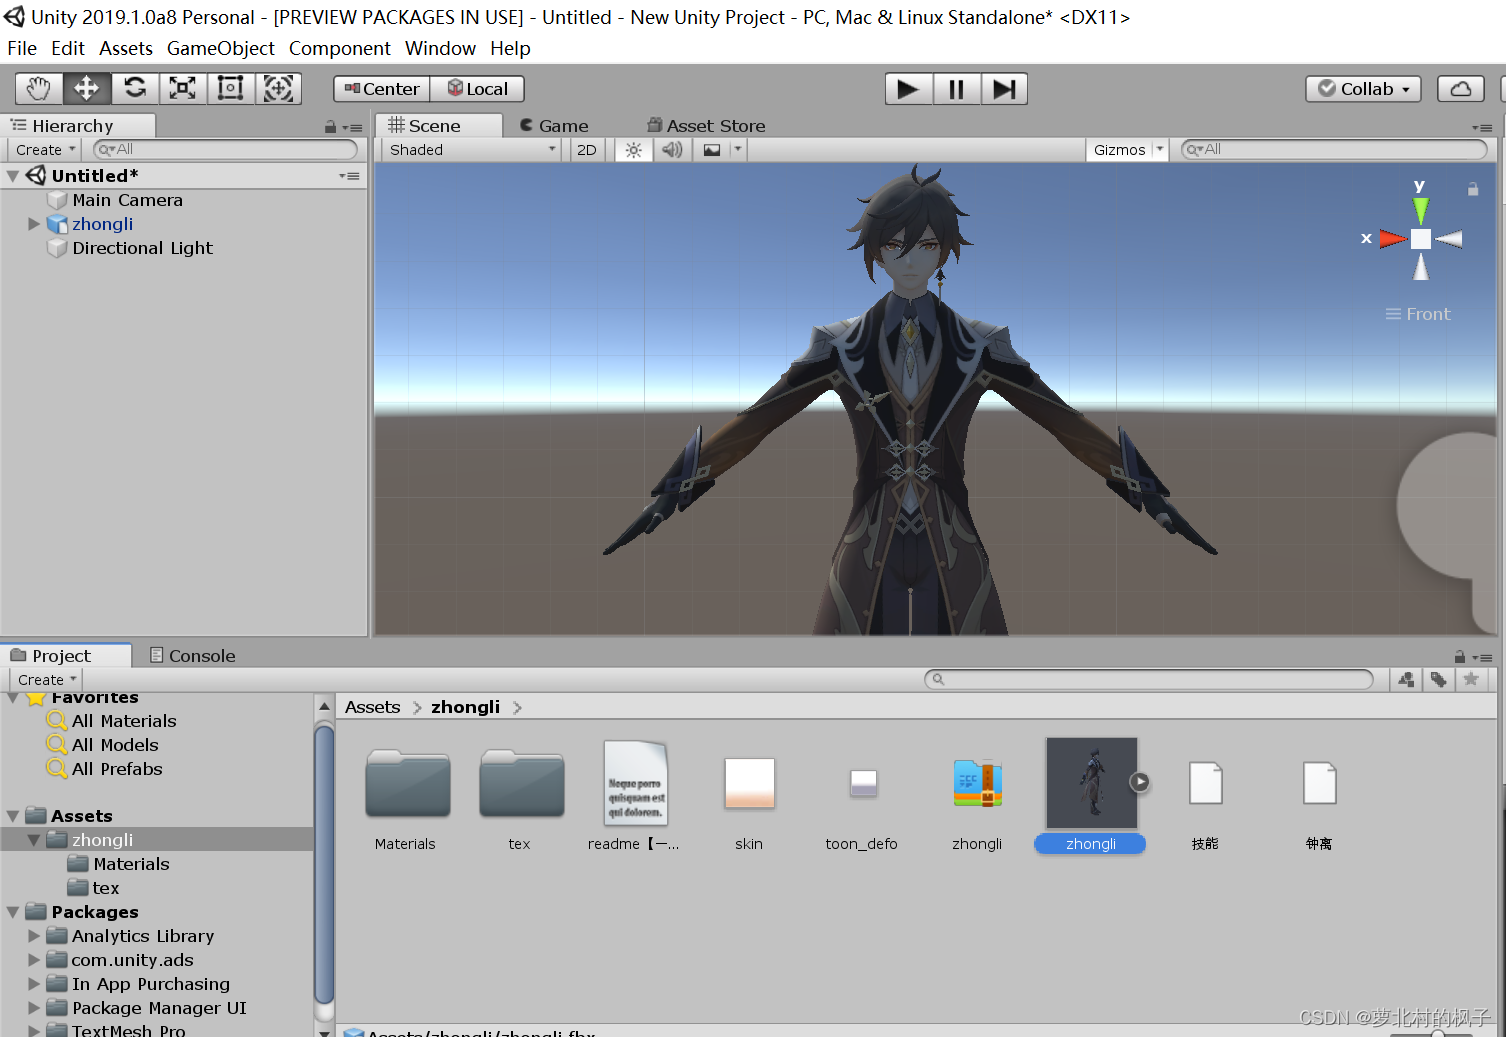Select the Scale tool
The height and width of the screenshot is (1037, 1506).
click(182, 89)
